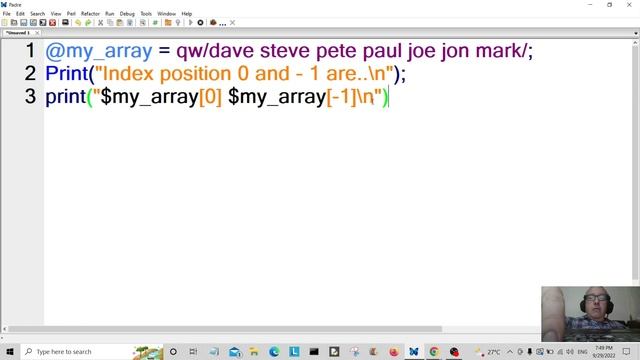Click the red Close file toolbar icon
Viewport: 640px width, 360px height.
[53, 23]
